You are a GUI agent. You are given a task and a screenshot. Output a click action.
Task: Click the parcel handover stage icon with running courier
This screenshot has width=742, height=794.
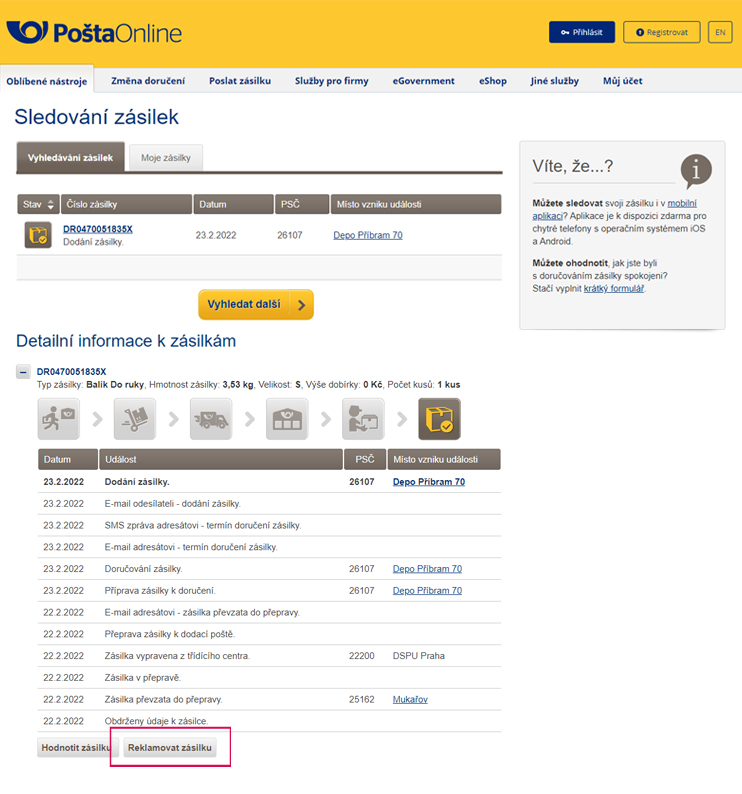tap(58, 419)
